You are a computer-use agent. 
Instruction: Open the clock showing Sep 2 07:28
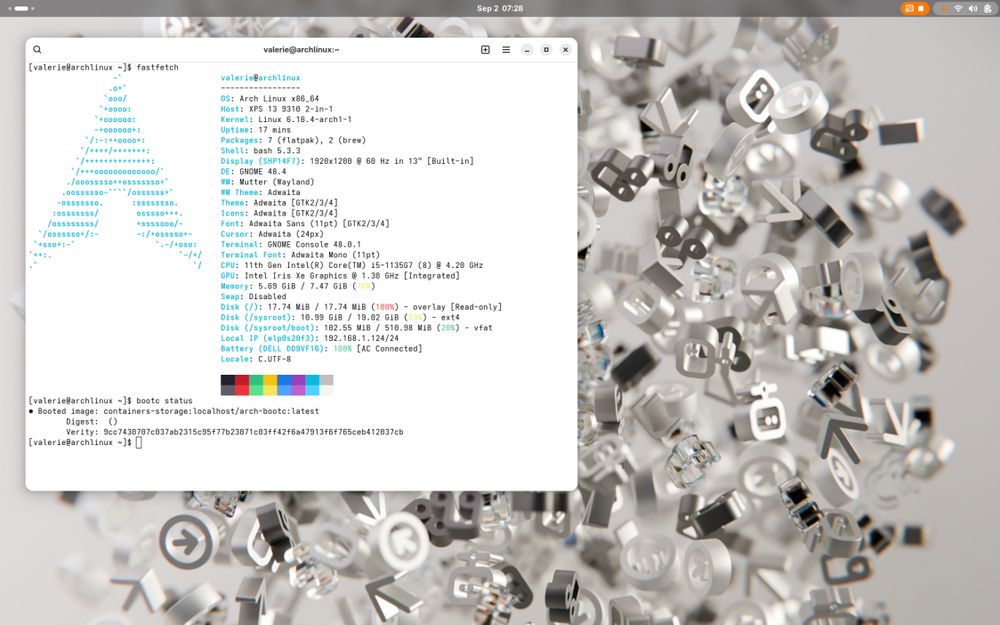(500, 8)
